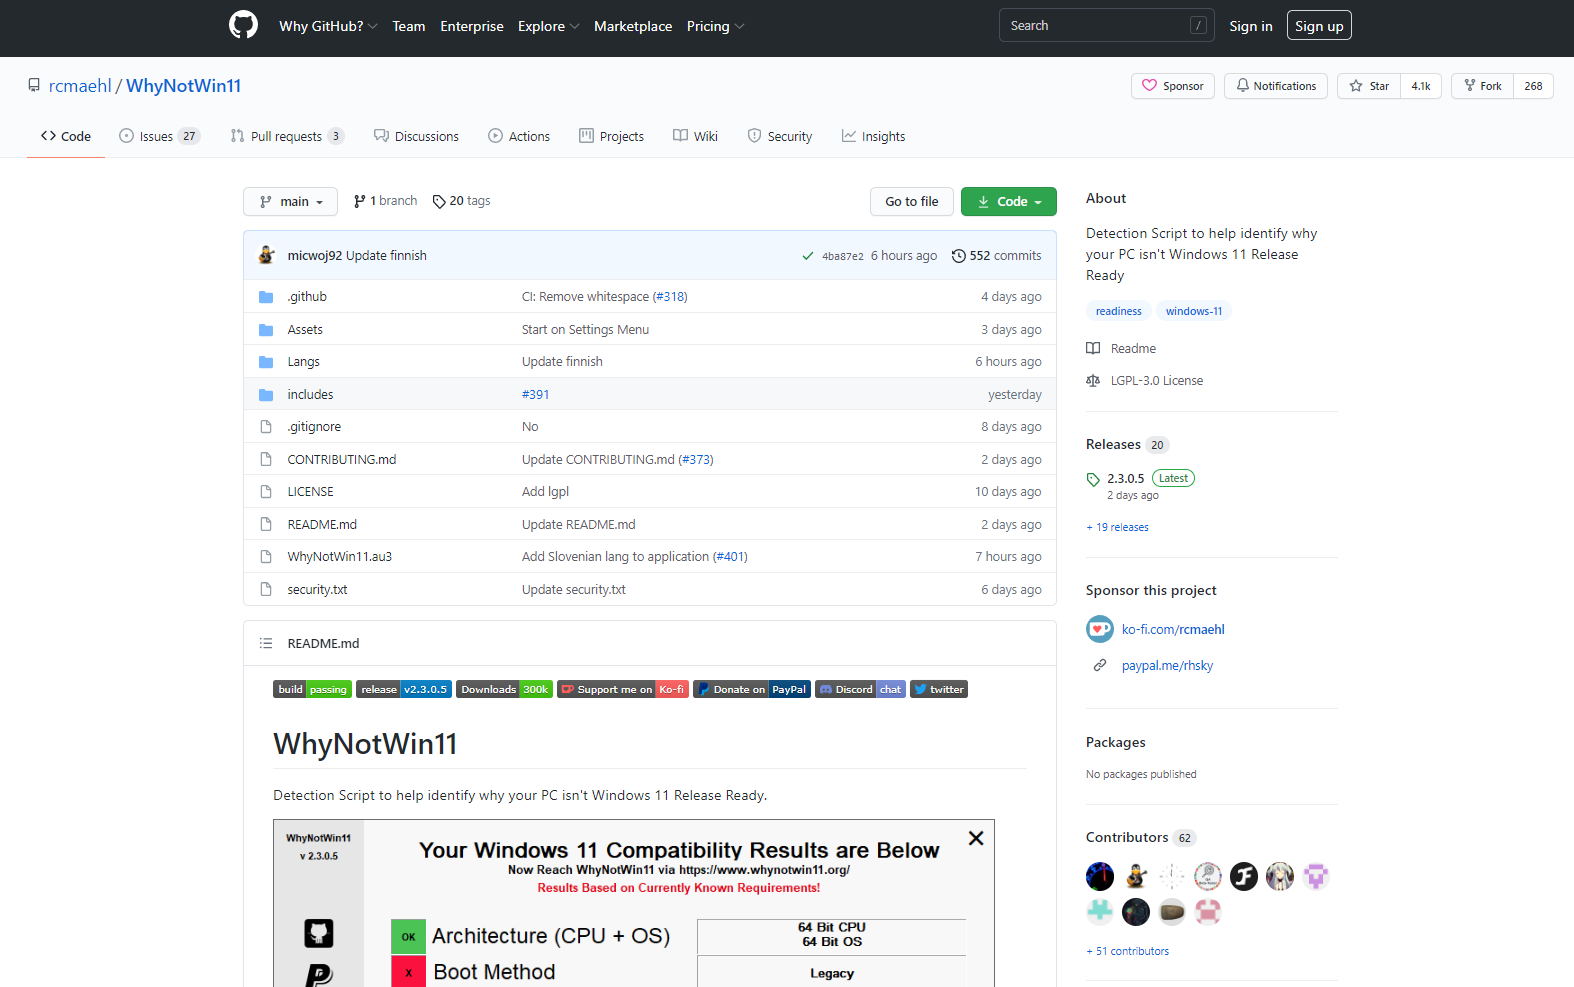The width and height of the screenshot is (1574, 987).
Task: Open the .github folder
Action: tap(307, 297)
